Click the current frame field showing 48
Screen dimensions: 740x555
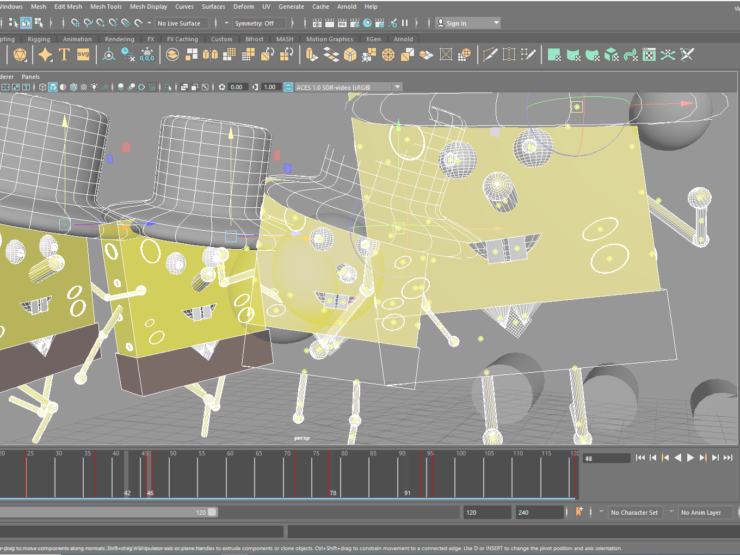(606, 458)
